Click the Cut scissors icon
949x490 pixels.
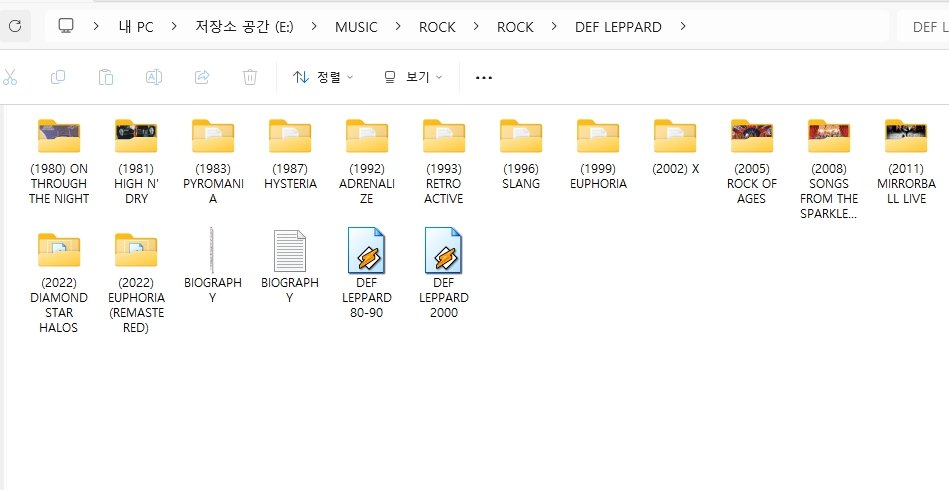pos(10,77)
